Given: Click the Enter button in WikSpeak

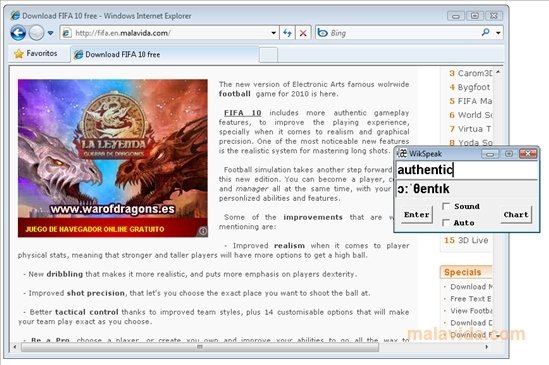Looking at the screenshot, I should (x=417, y=214).
